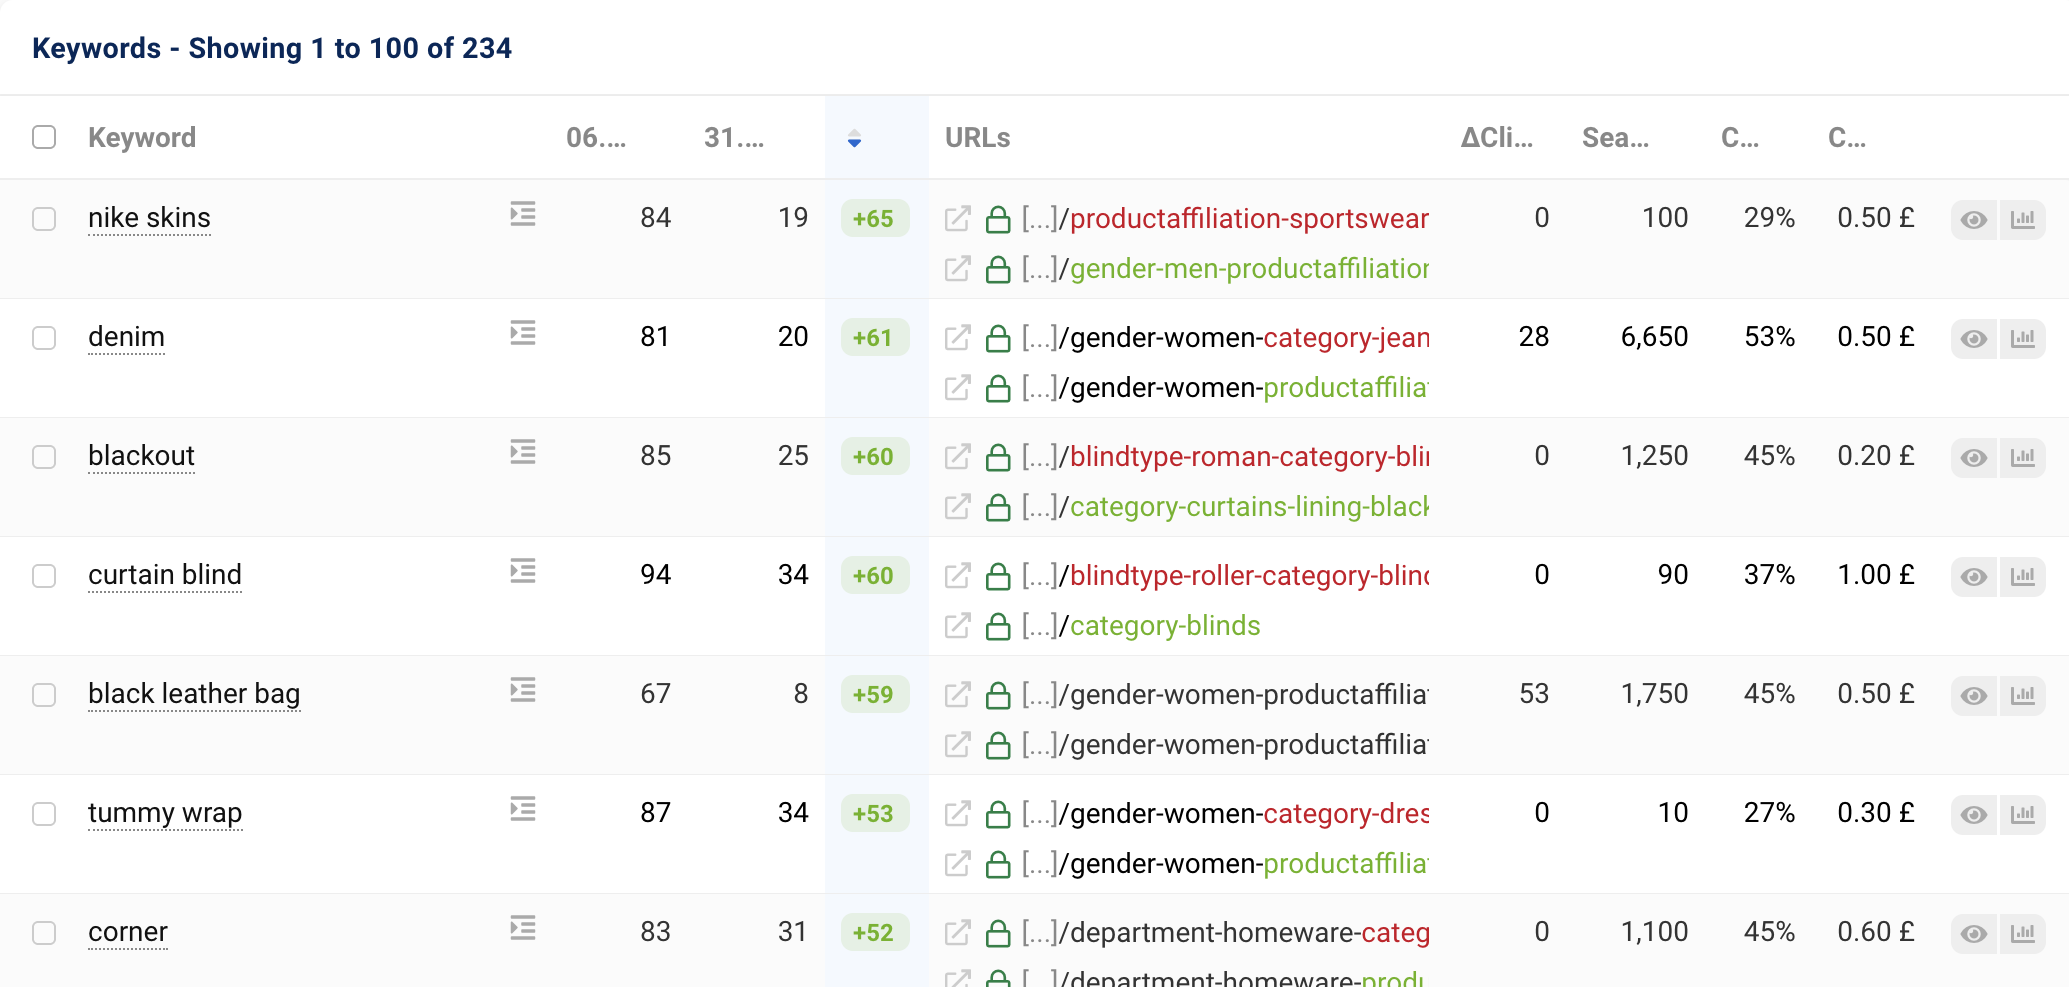Check the curtain blind row checkbox

point(44,576)
